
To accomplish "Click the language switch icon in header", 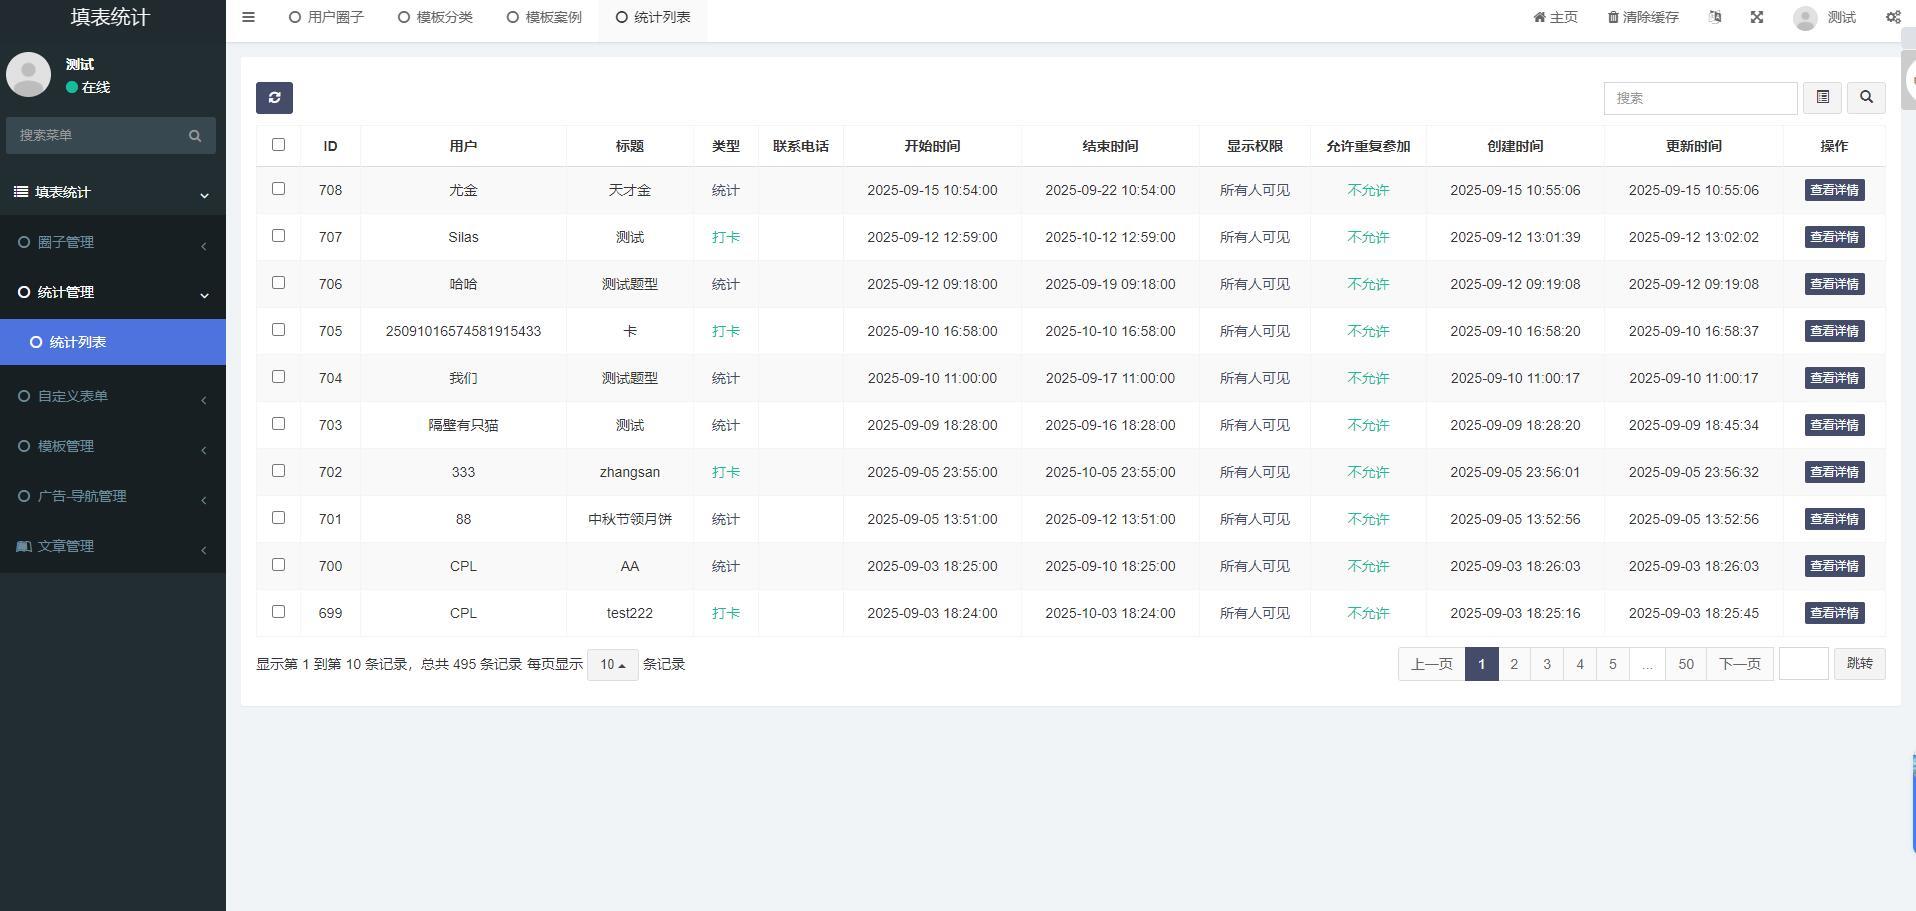I will click(x=1715, y=17).
